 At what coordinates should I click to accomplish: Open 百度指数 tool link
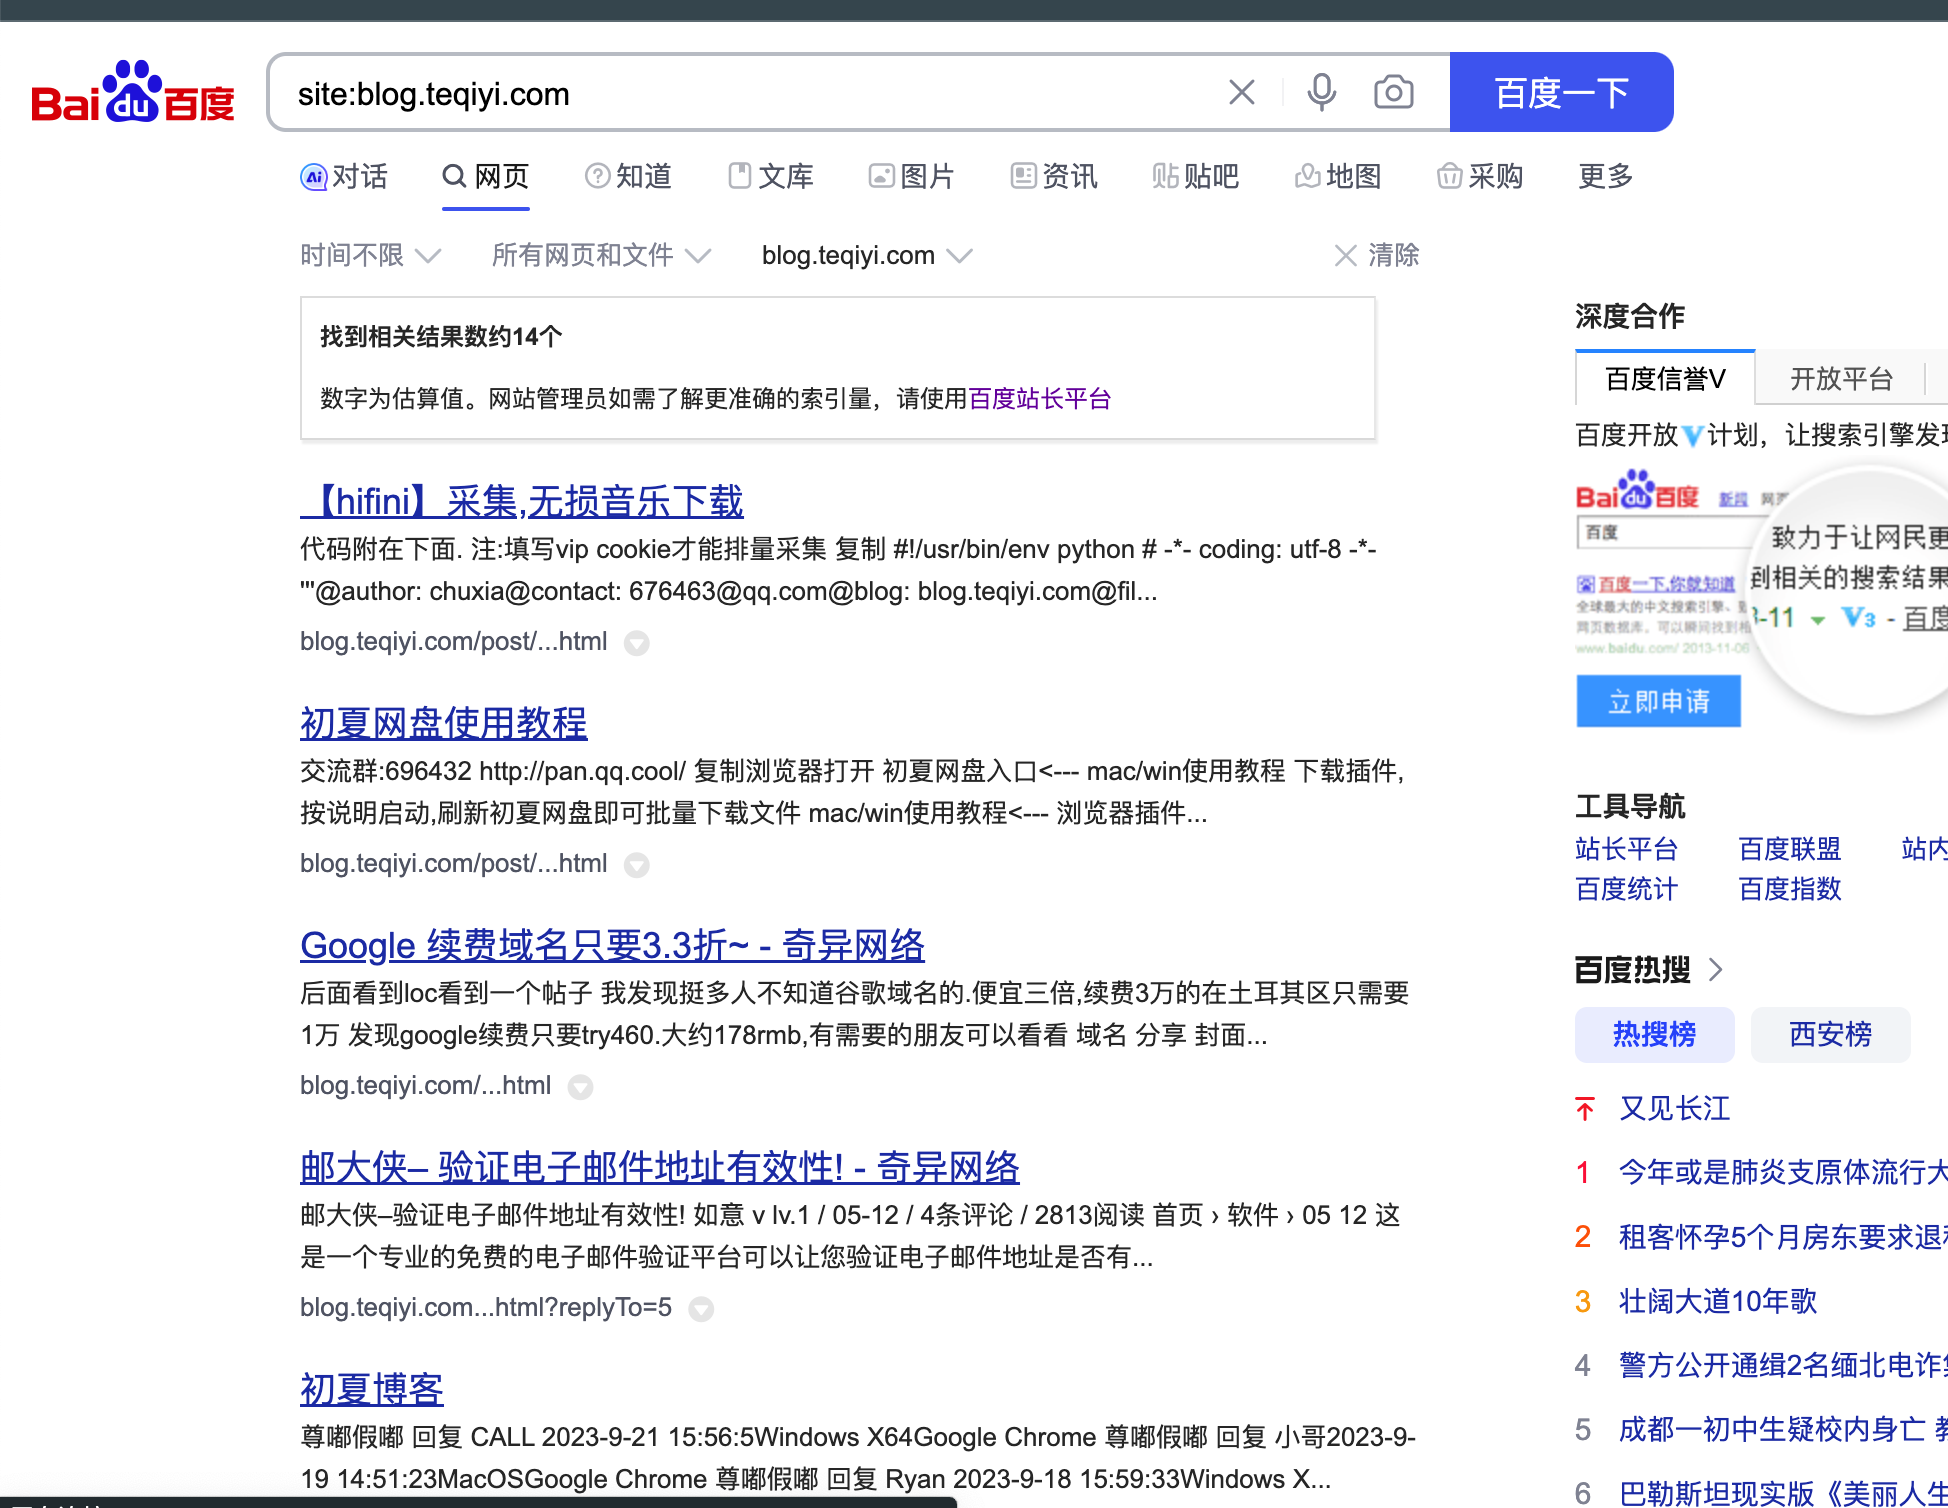(1790, 889)
